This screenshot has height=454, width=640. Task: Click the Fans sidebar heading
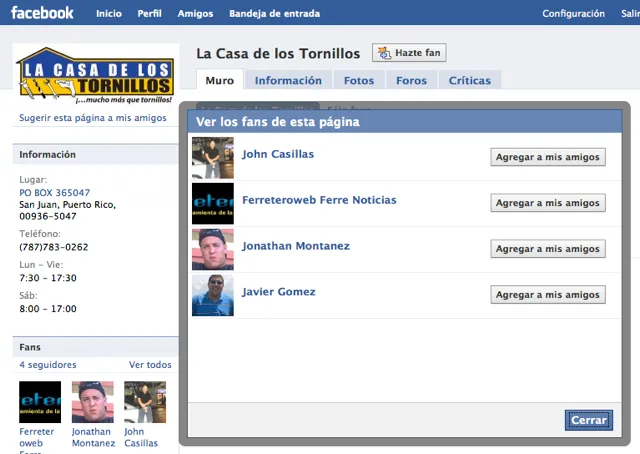(x=30, y=347)
